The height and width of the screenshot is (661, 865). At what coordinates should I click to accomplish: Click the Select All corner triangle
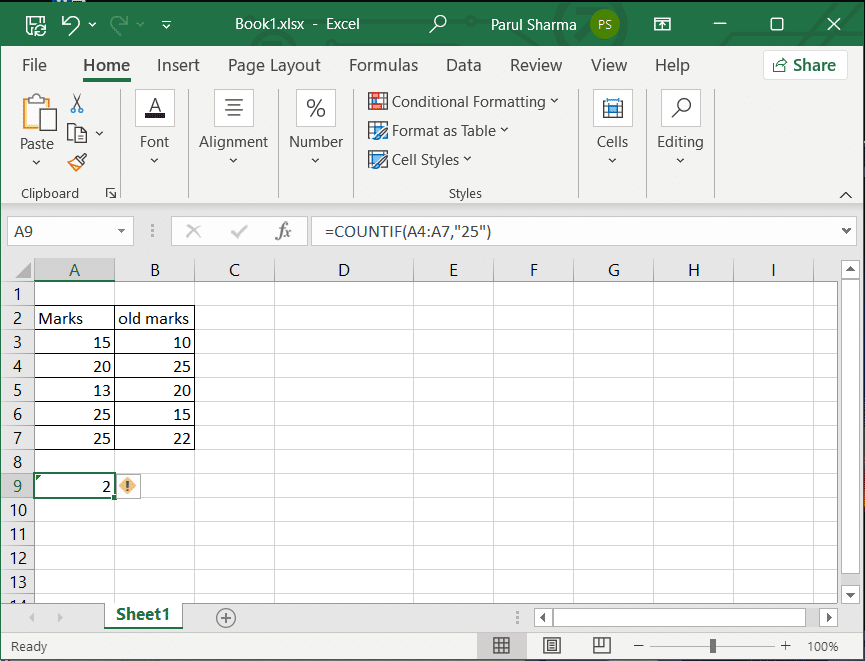tap(23, 270)
